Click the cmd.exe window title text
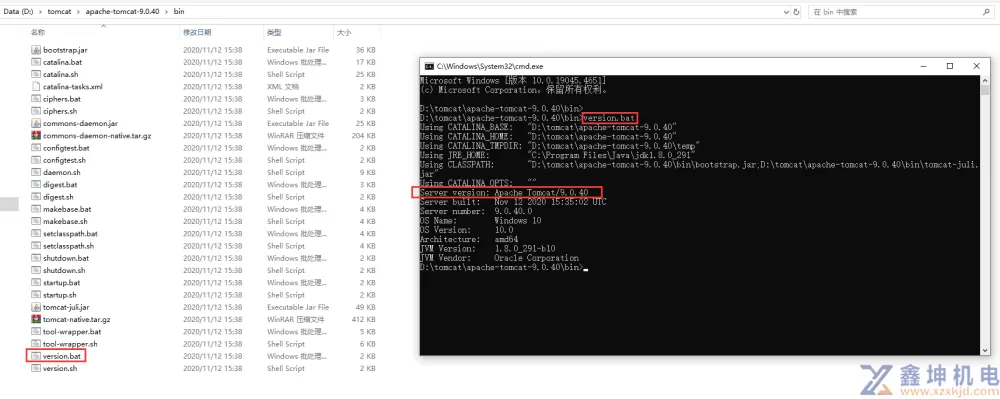This screenshot has height=399, width=1000. pyautogui.click(x=490, y=66)
